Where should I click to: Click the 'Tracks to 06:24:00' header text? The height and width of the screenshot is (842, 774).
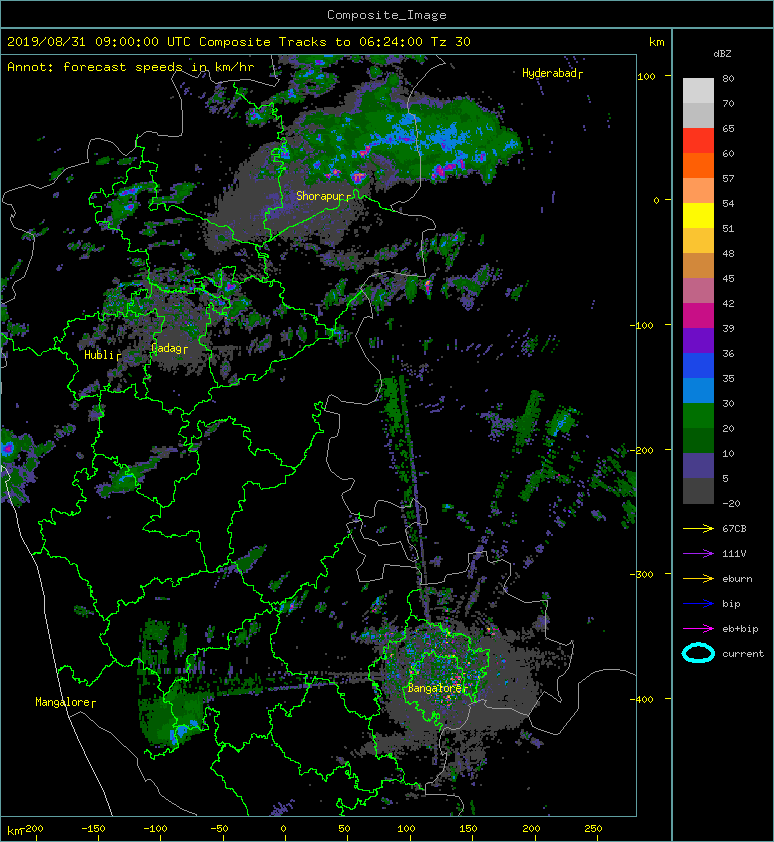point(350,42)
